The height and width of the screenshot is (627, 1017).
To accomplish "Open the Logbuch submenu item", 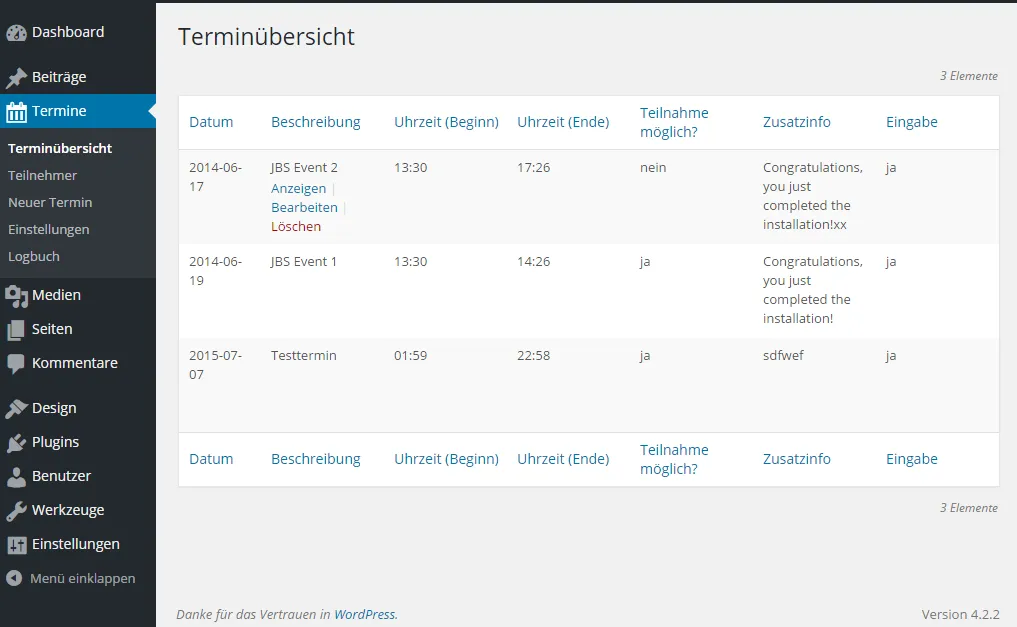I will tap(34, 256).
